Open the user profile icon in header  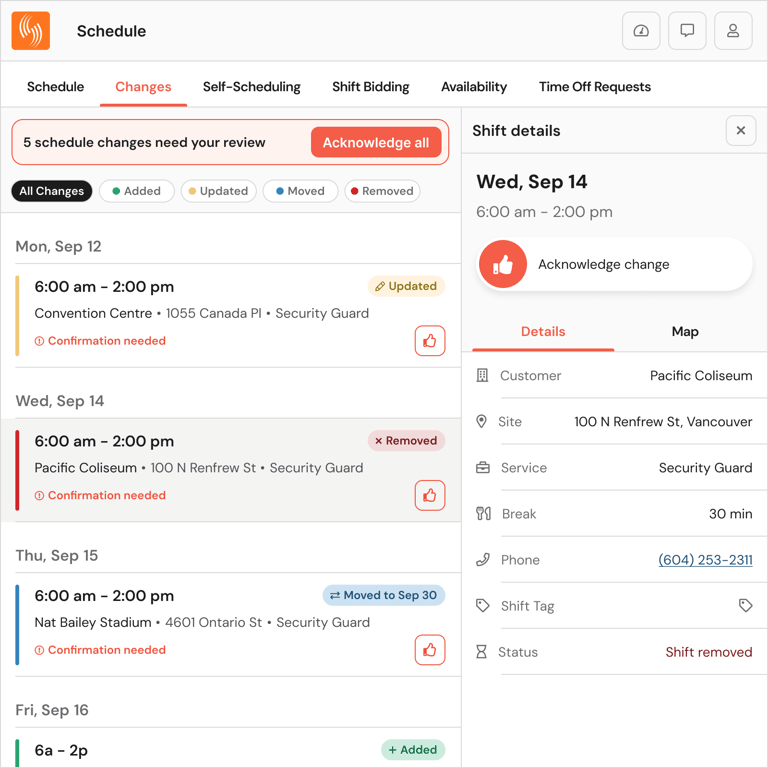733,31
